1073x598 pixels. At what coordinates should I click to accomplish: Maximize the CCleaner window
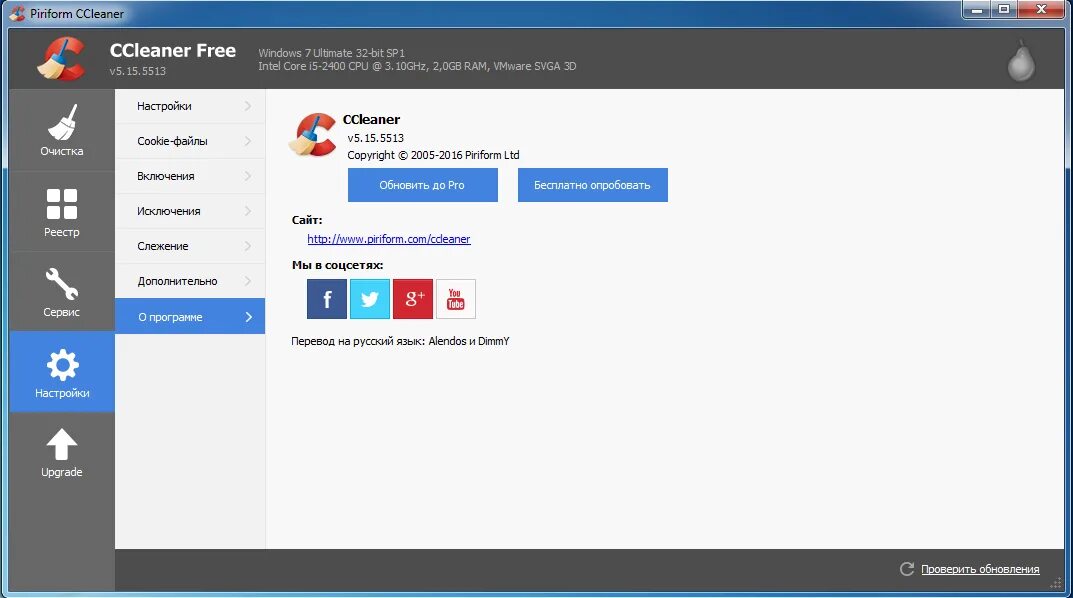(1004, 10)
